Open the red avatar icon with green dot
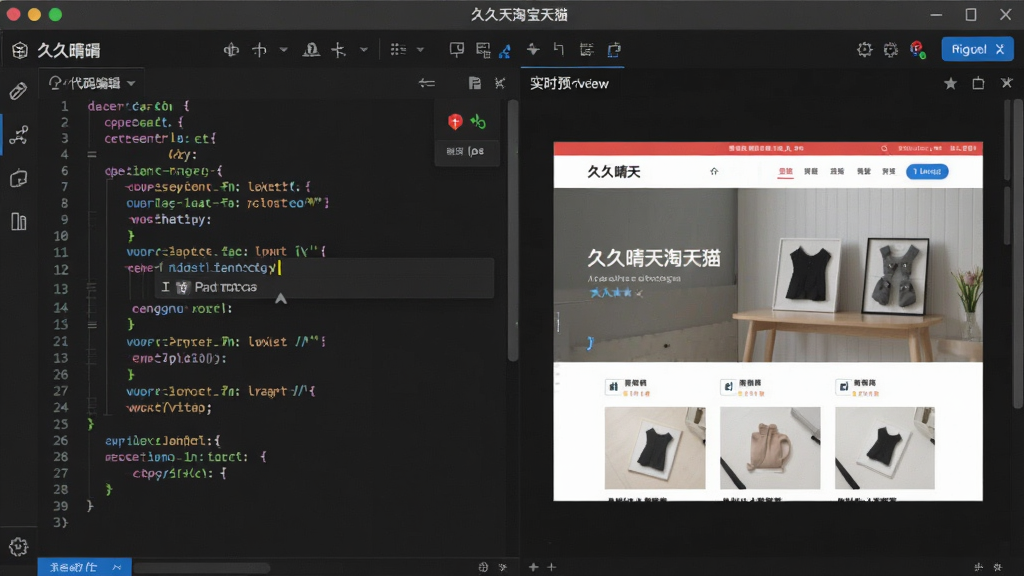This screenshot has height=576, width=1024. point(918,50)
